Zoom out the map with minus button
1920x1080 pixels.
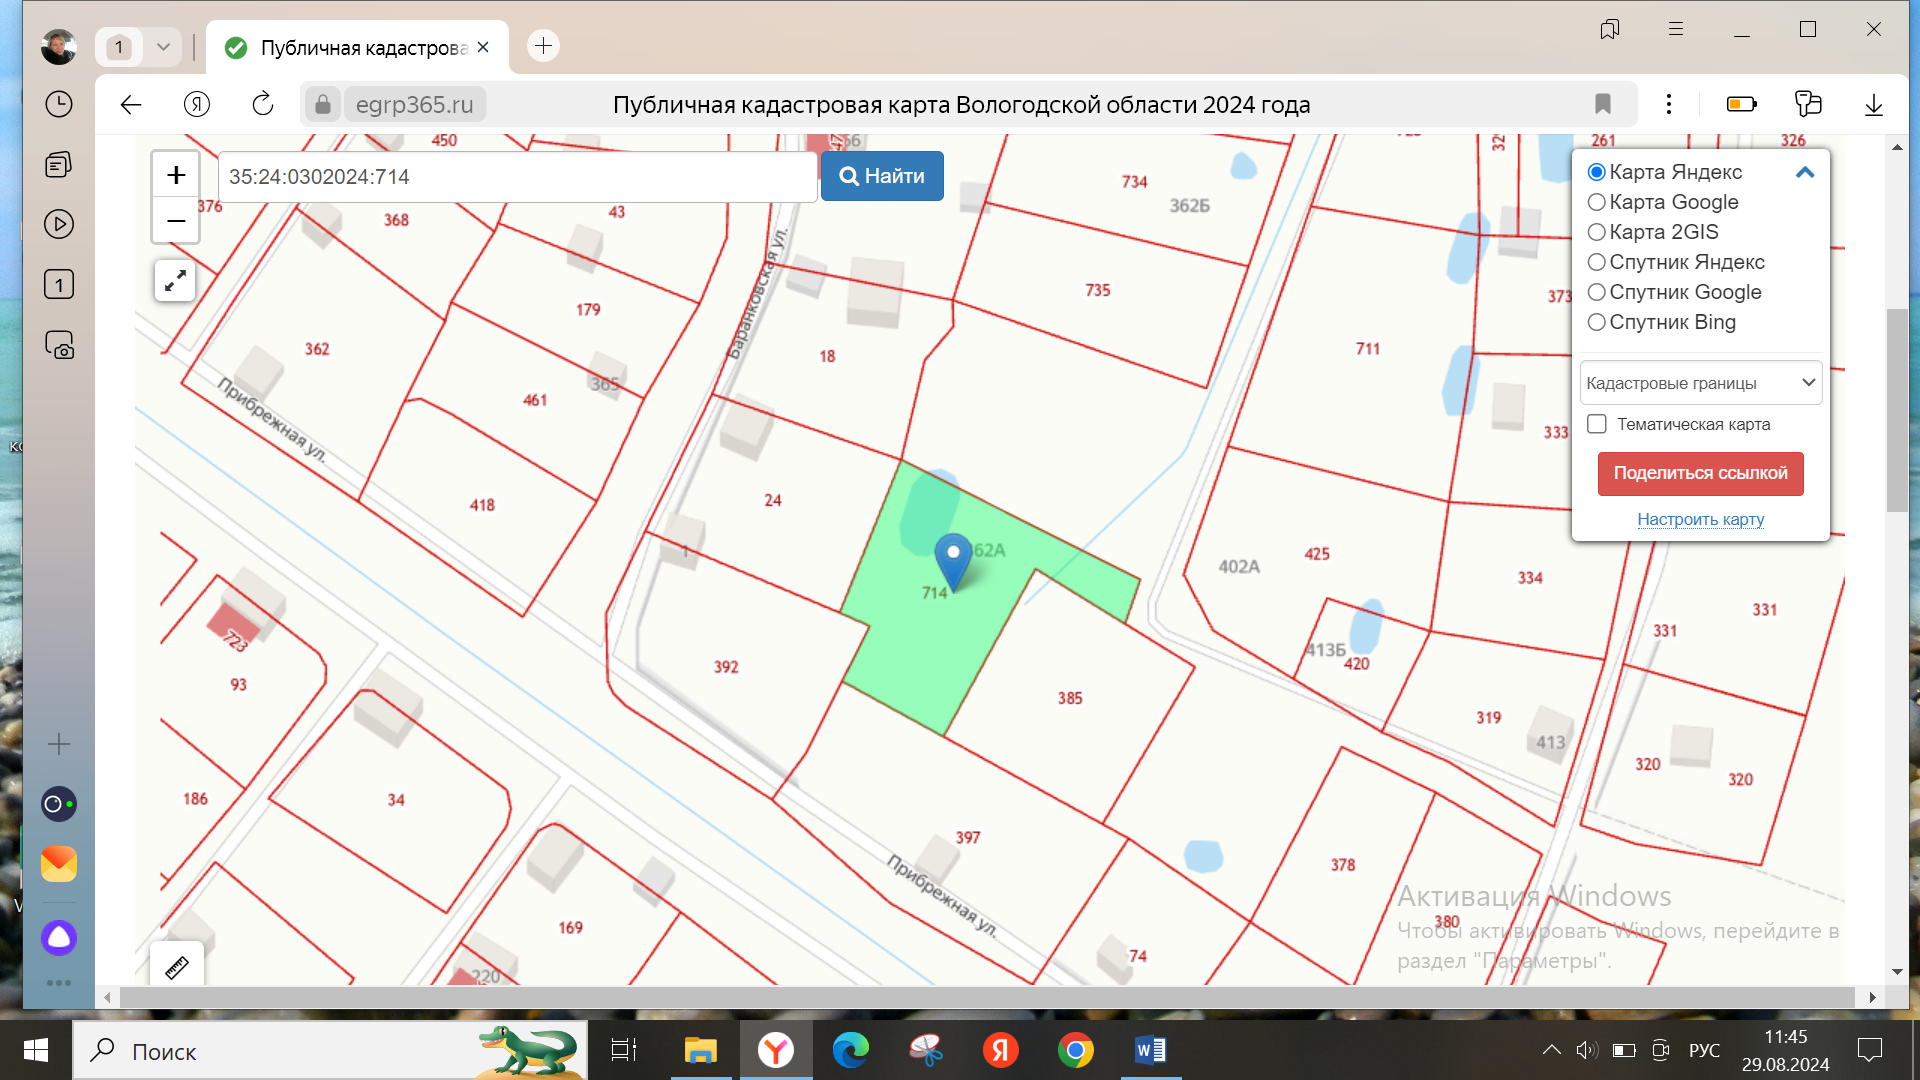176,221
